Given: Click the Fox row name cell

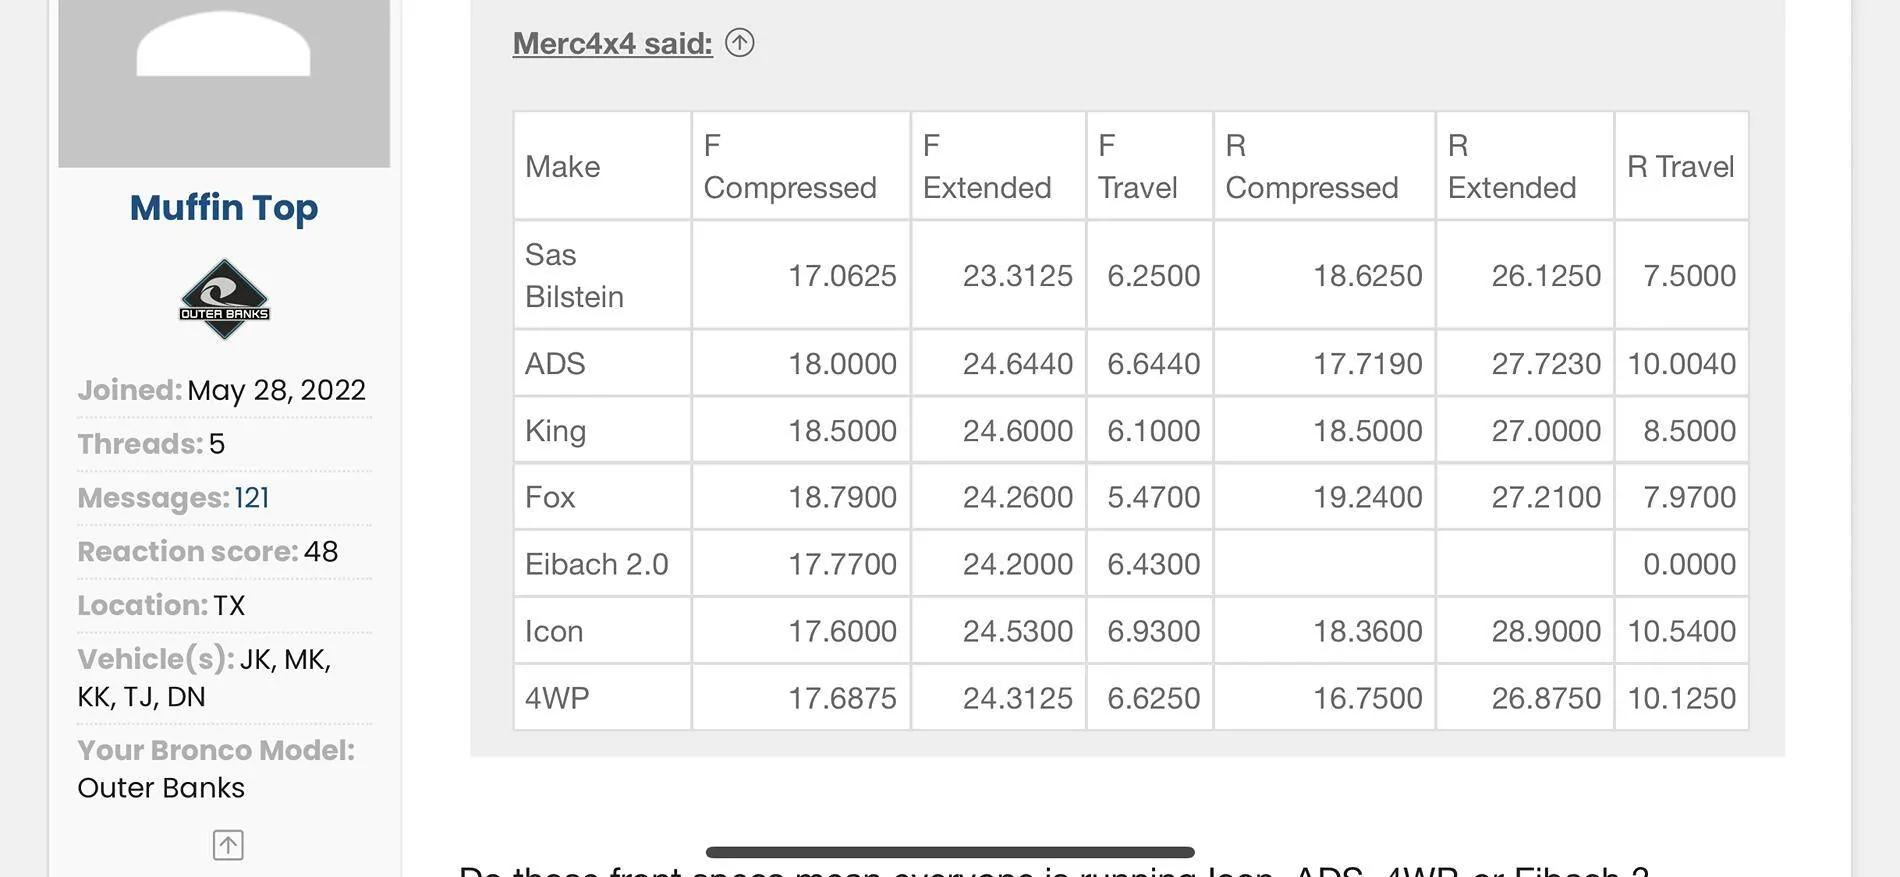Looking at the screenshot, I should 602,497.
